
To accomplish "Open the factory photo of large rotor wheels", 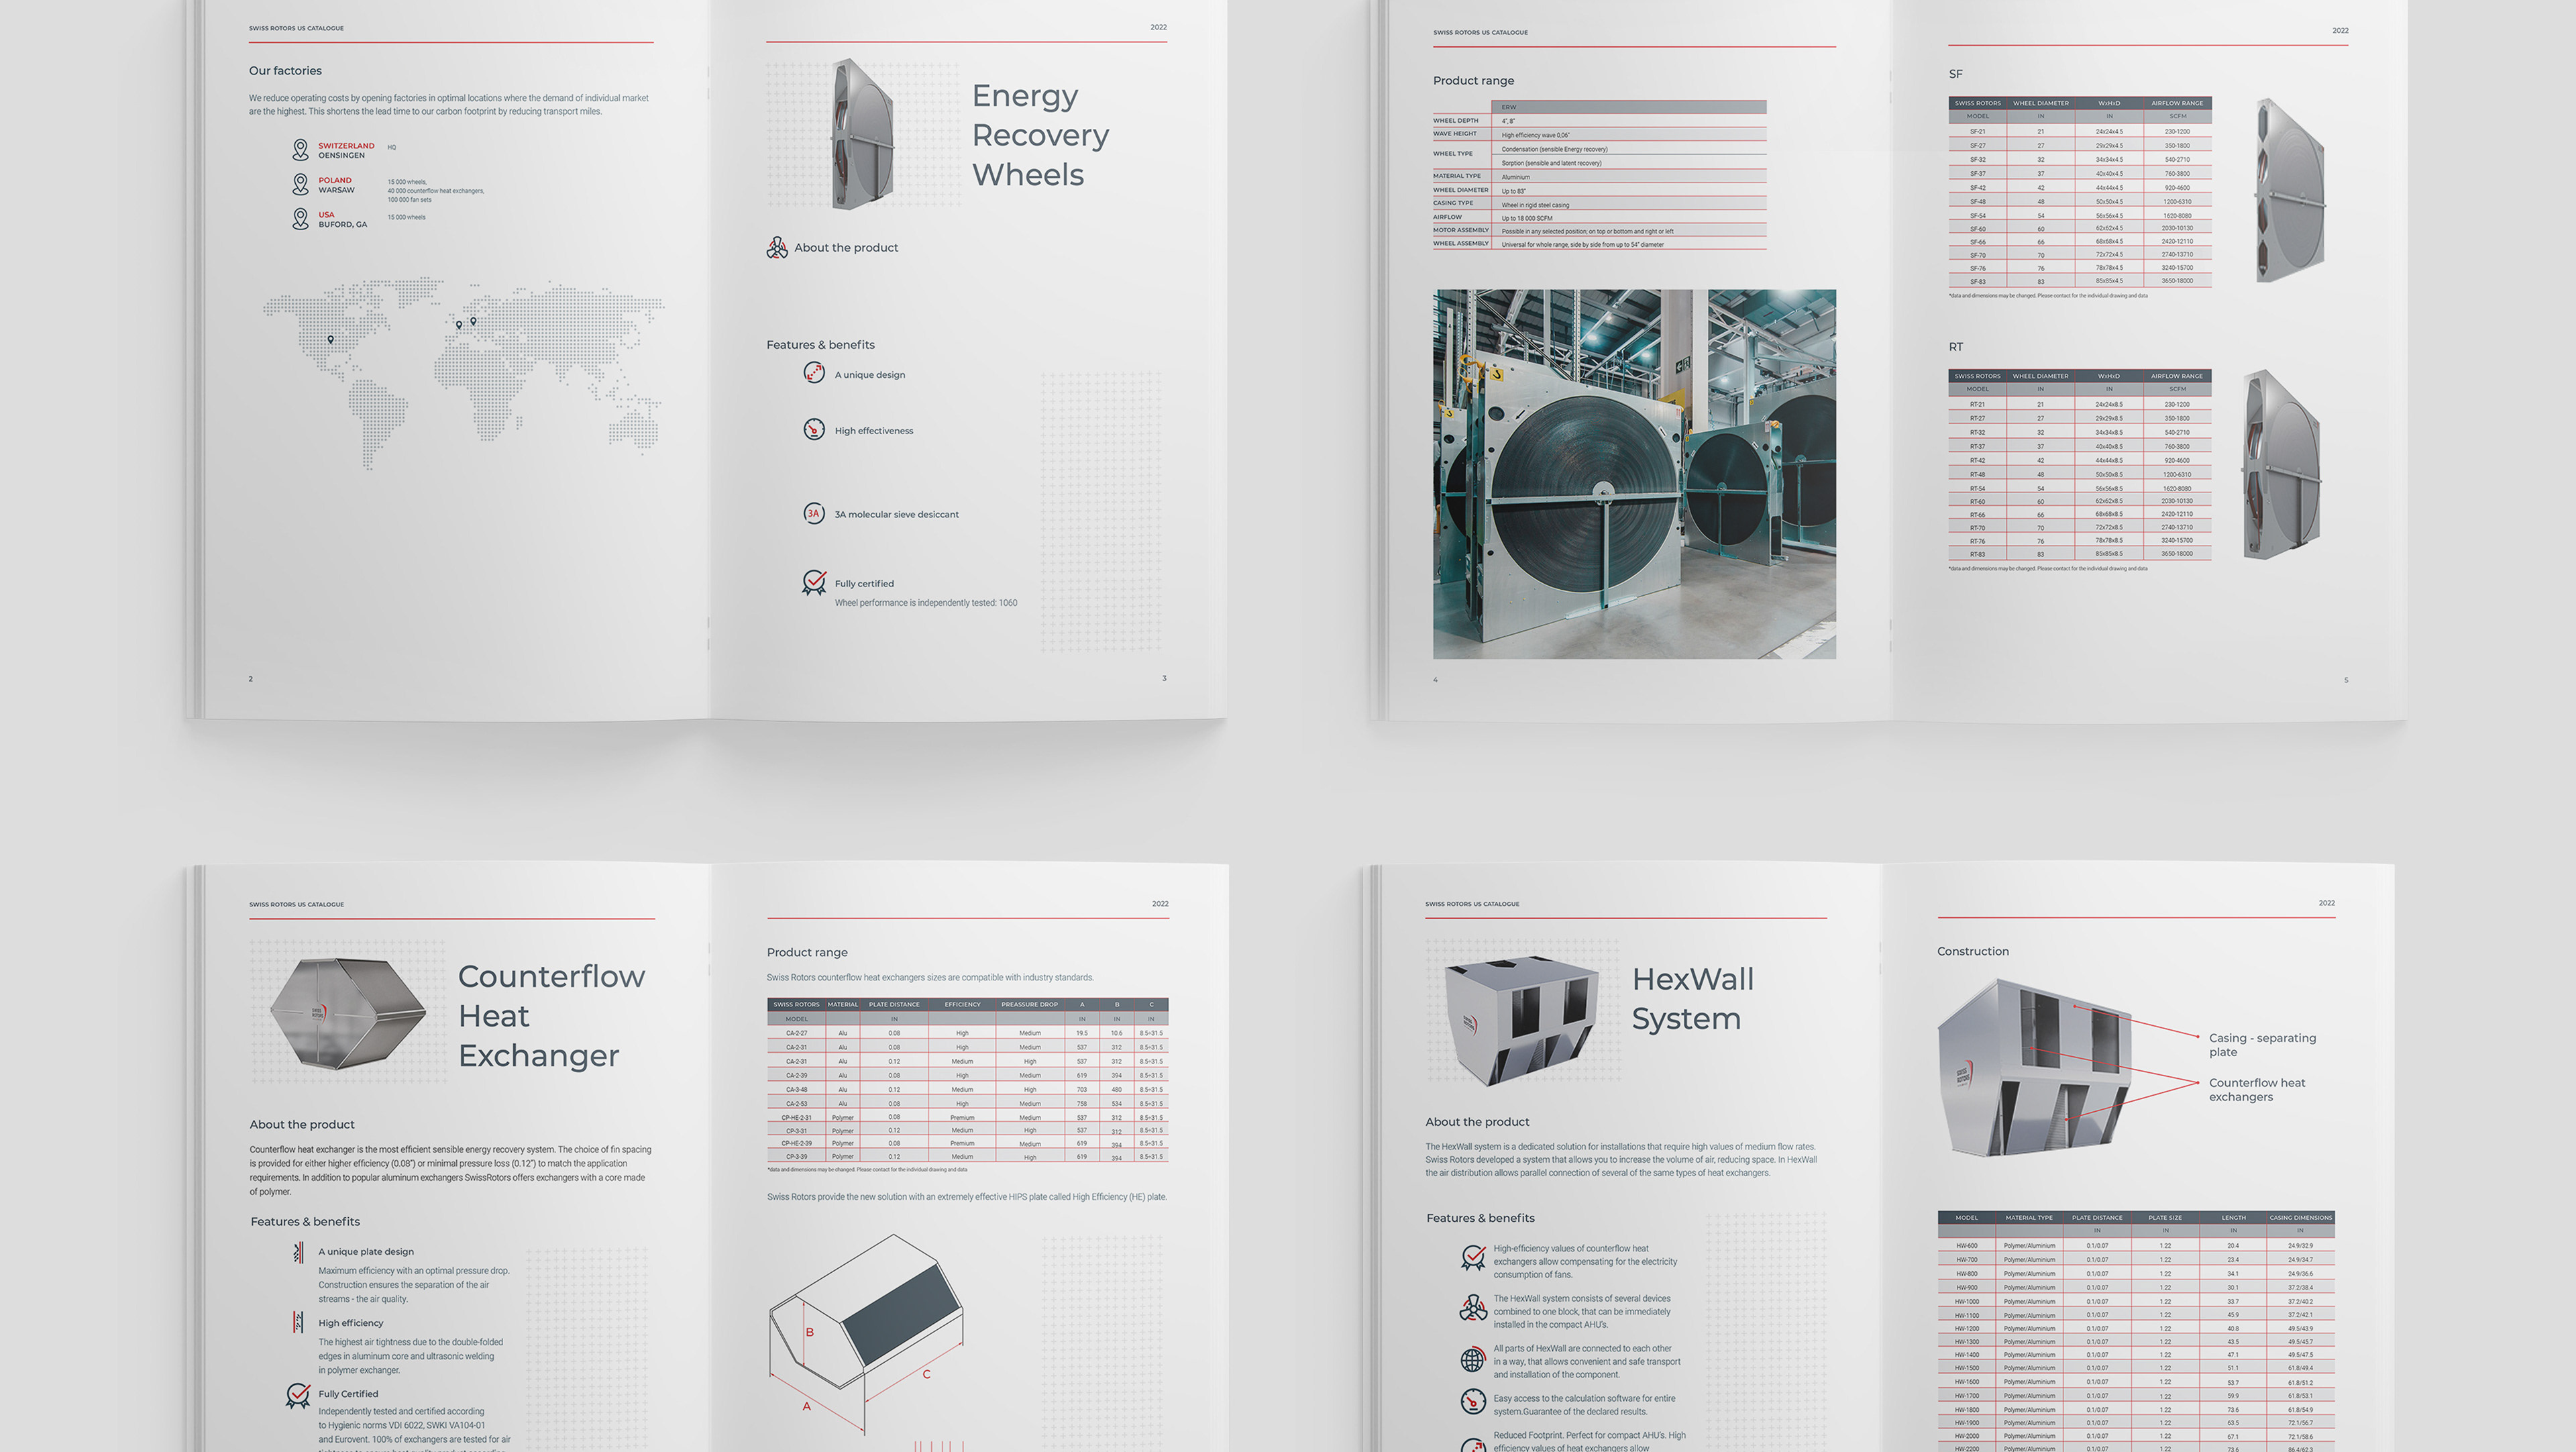I will click(1634, 474).
